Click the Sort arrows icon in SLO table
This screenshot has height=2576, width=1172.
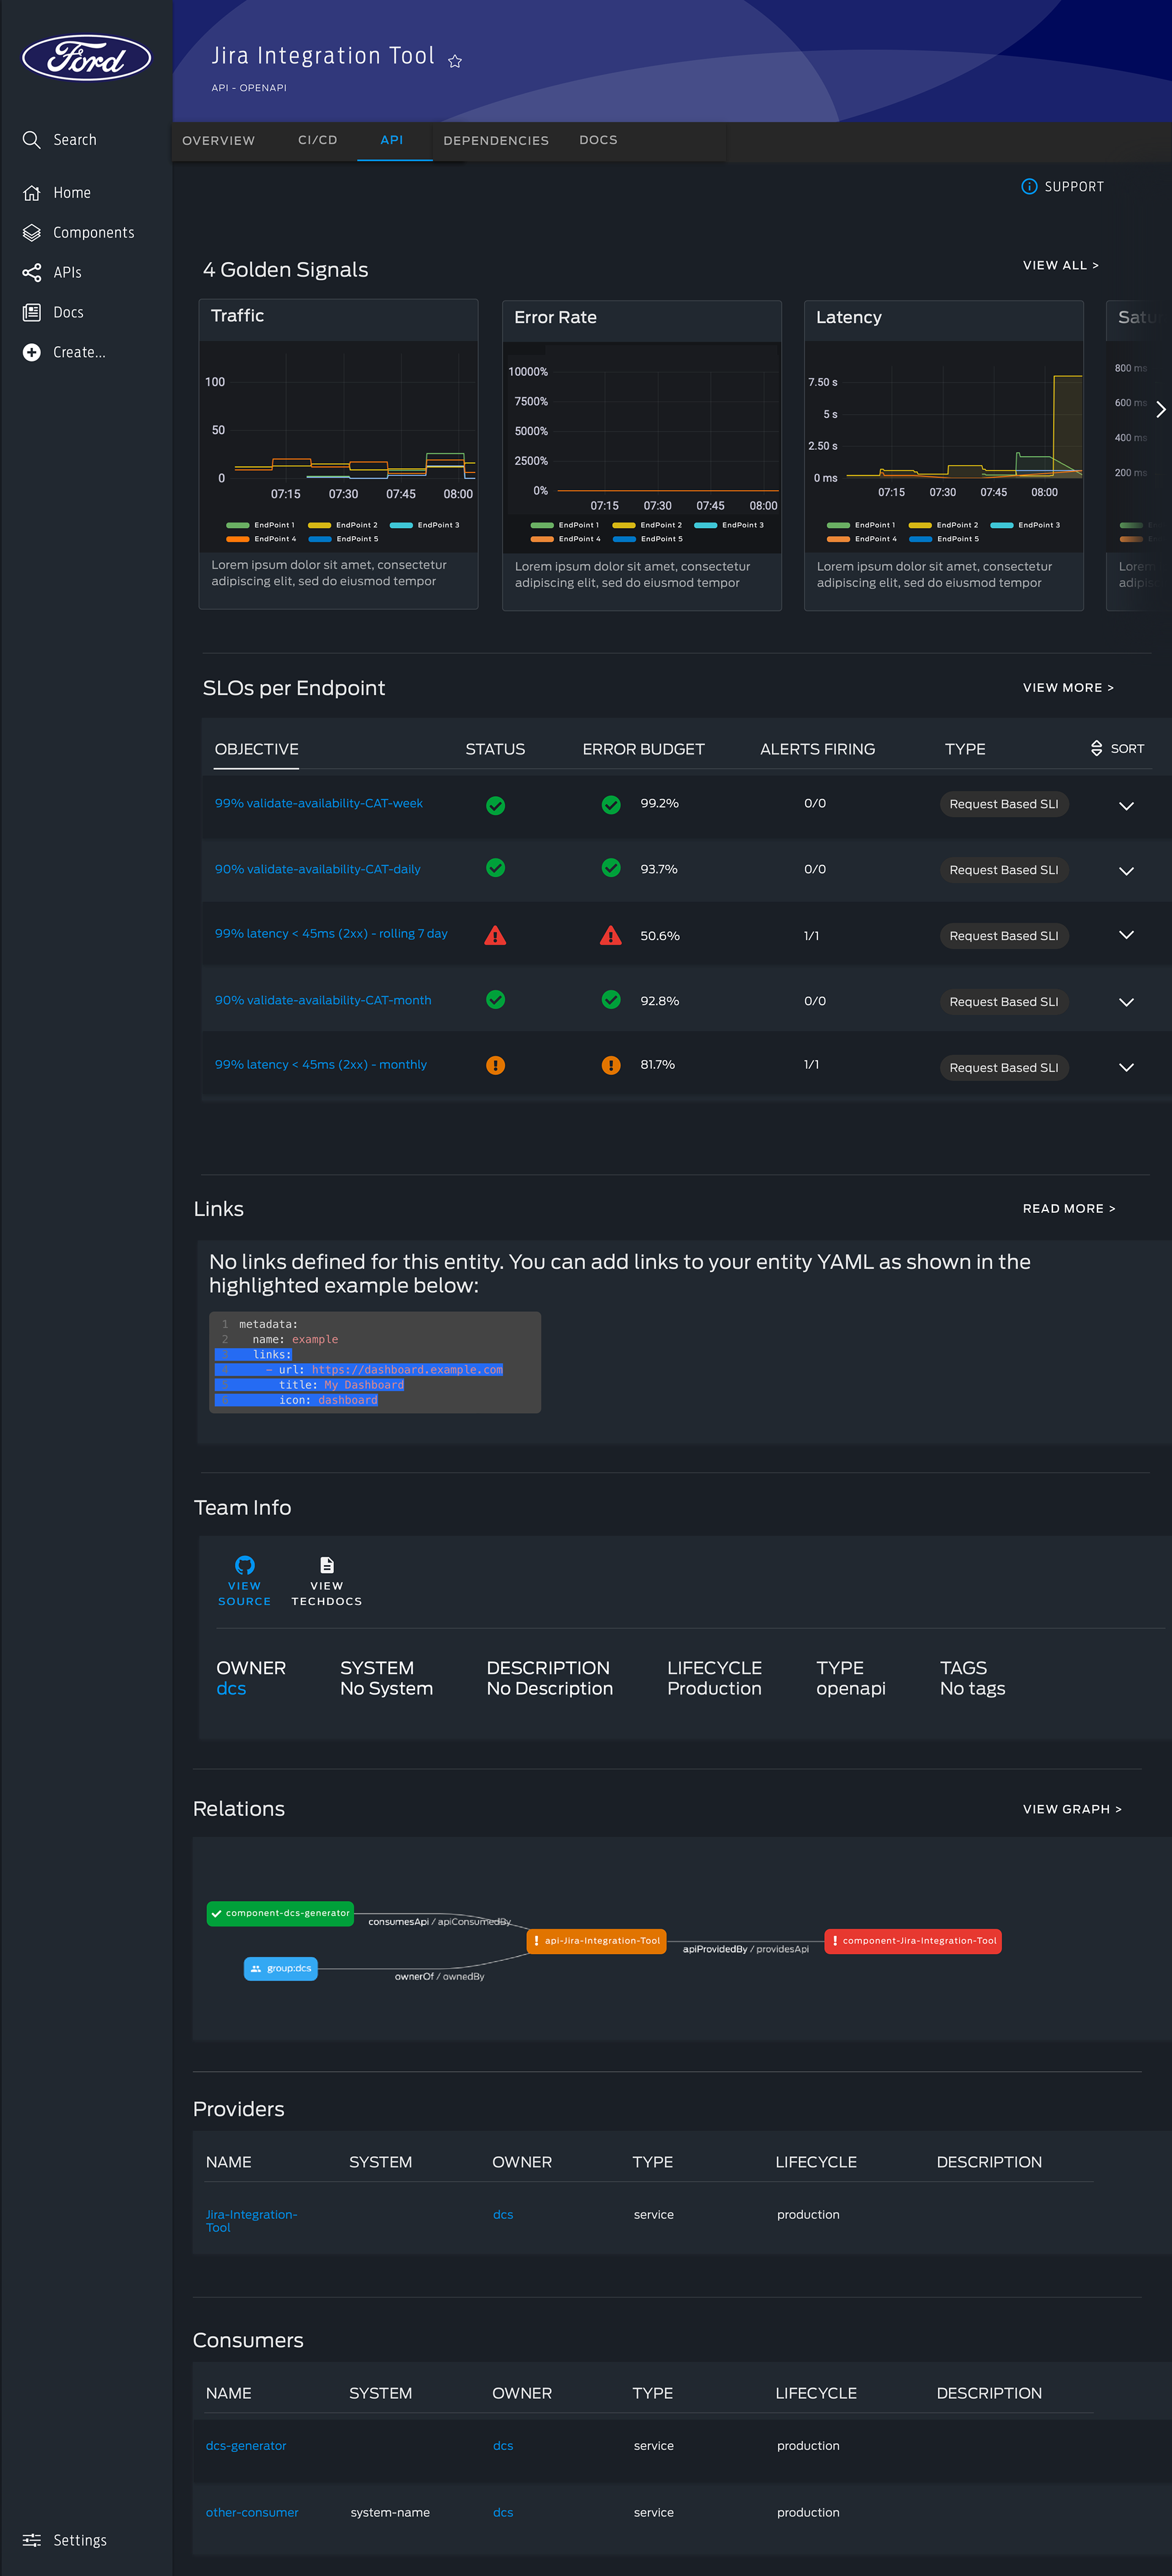coord(1097,749)
